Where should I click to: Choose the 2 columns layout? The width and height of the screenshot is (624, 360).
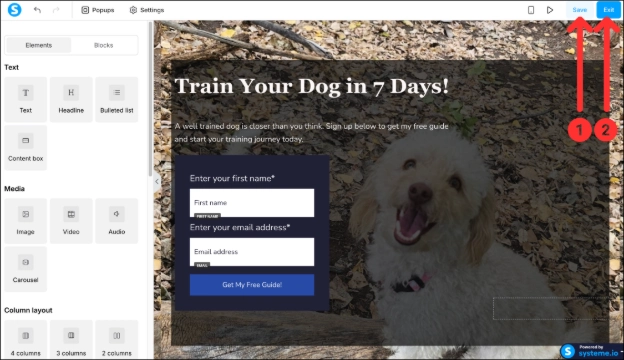tap(117, 340)
